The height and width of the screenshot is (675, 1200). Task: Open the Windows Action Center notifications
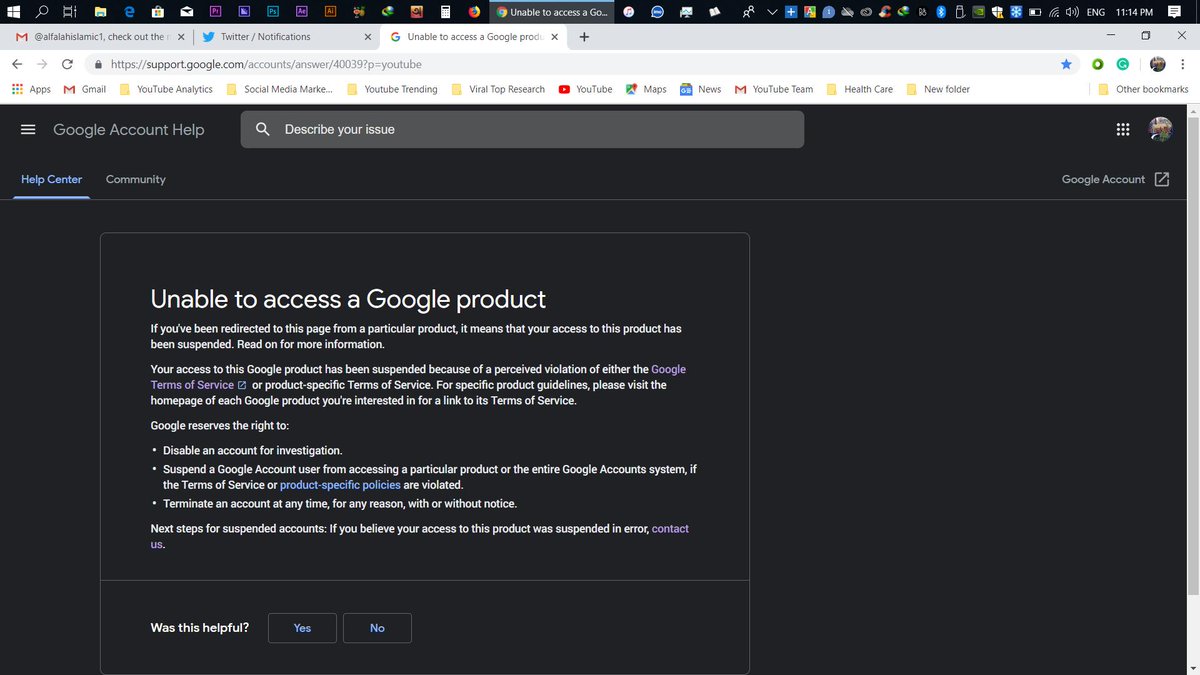[x=1174, y=12]
